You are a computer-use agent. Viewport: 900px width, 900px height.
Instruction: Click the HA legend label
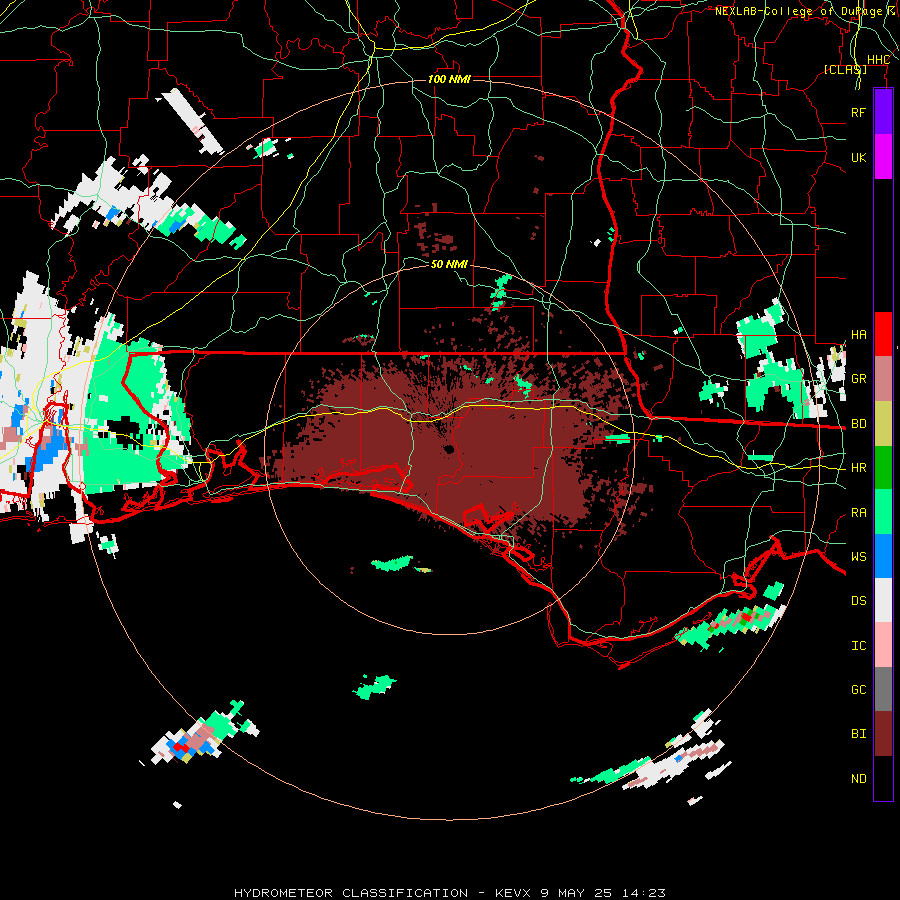[x=858, y=334]
